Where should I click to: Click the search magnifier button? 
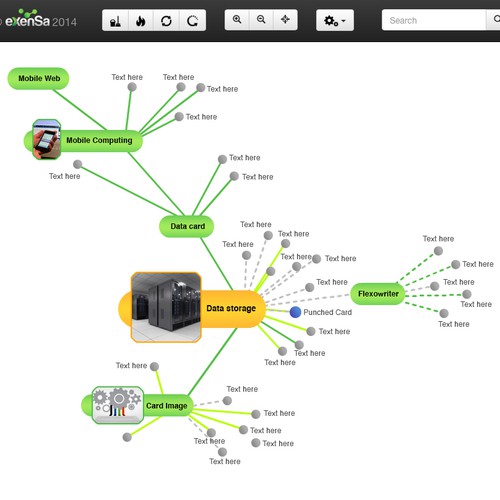click(494, 20)
